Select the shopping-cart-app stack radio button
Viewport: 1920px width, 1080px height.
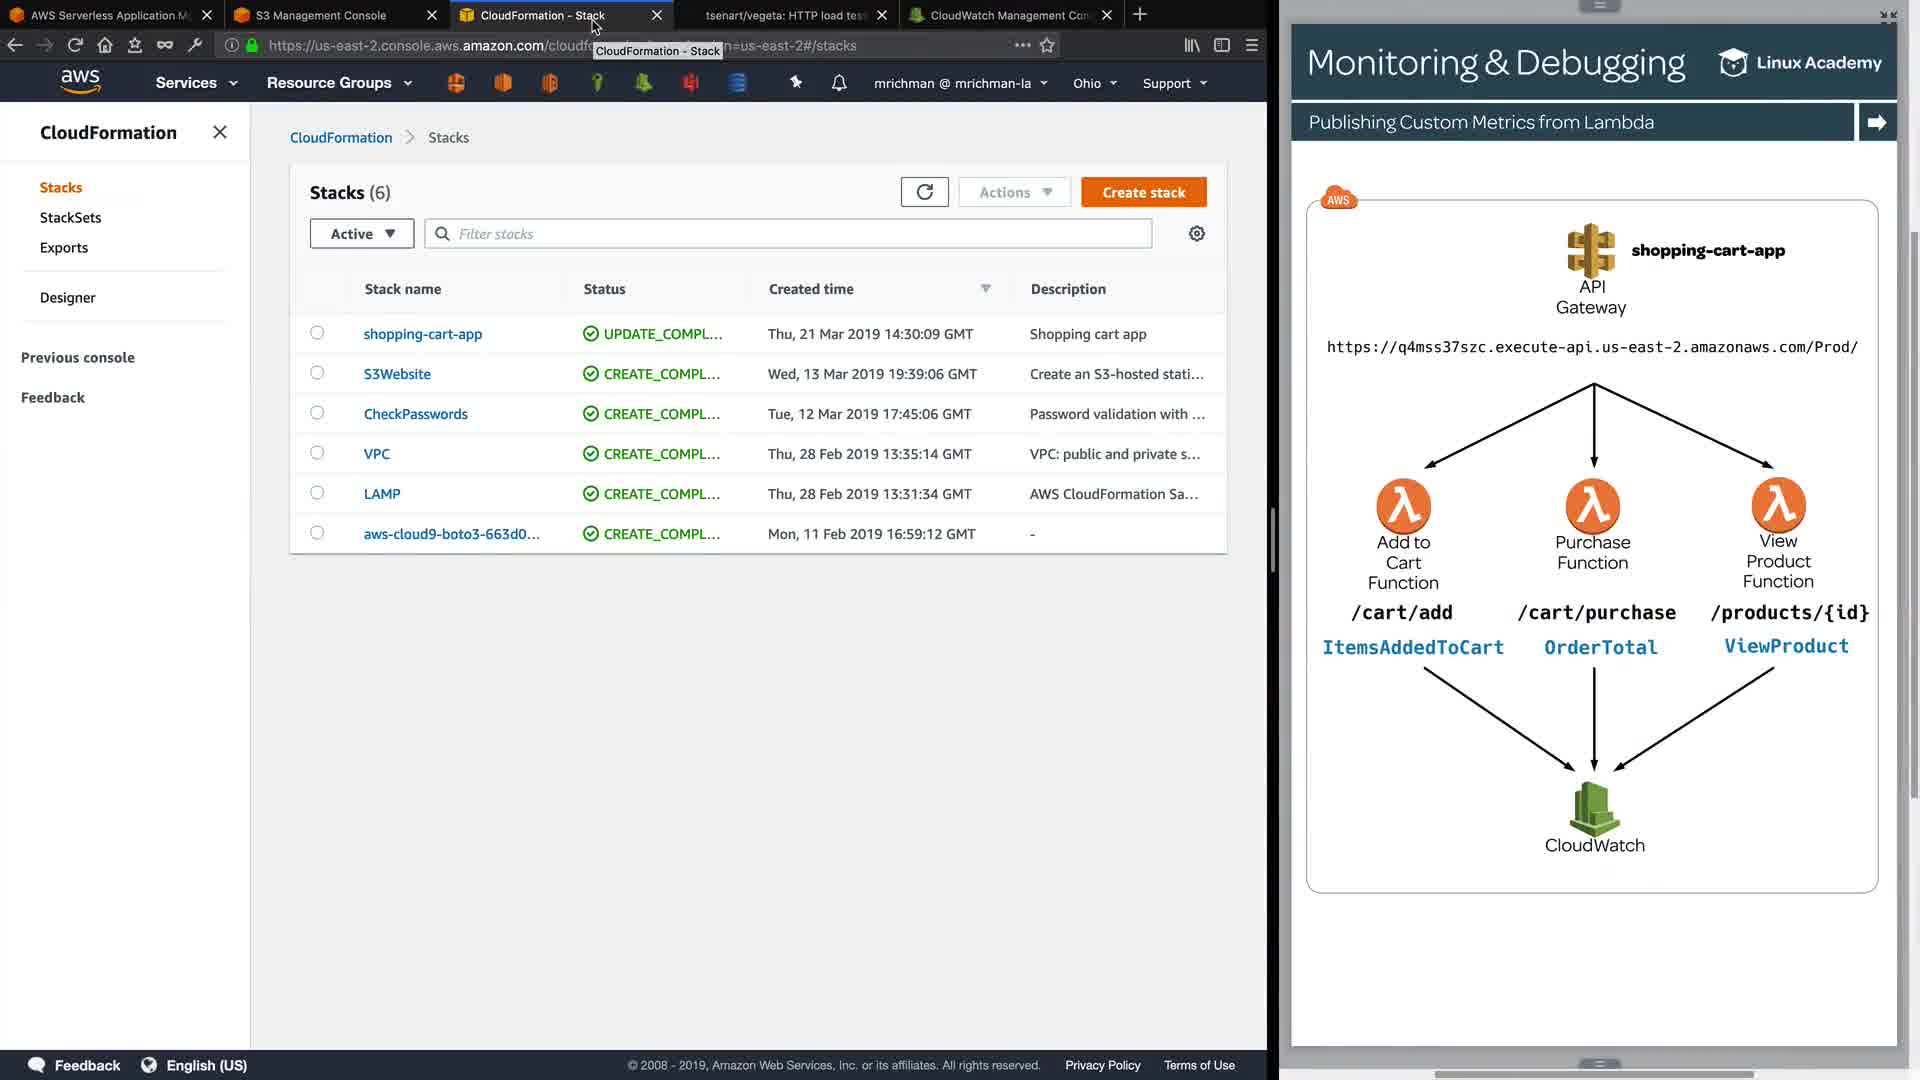point(317,333)
